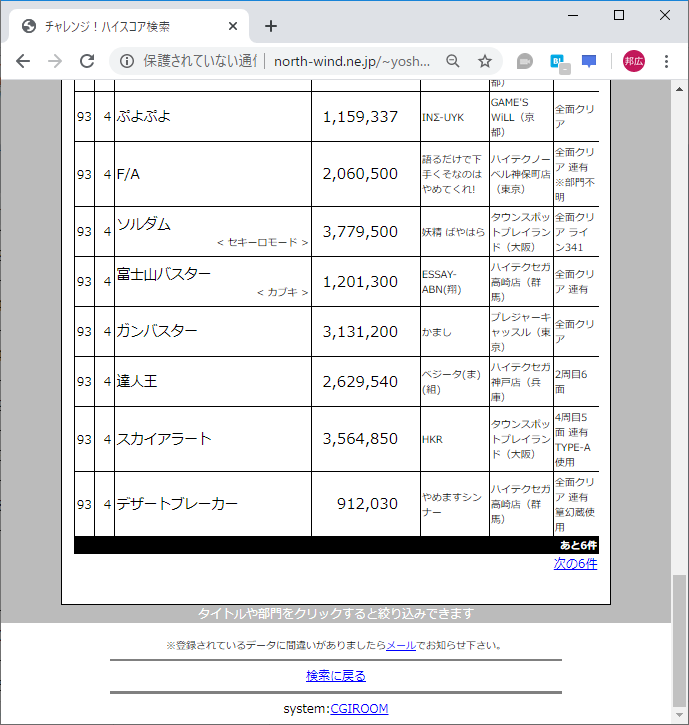
Task: Click the game title 富士山バスター
Action: click(x=164, y=274)
